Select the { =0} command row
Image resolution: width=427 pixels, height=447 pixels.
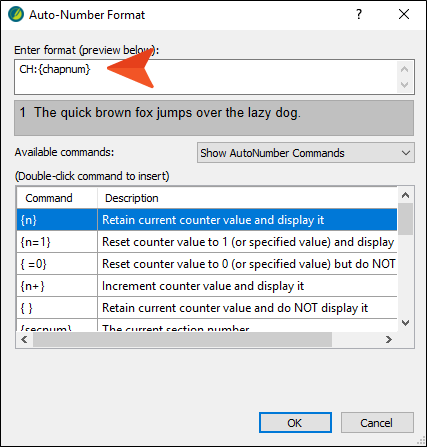(x=207, y=264)
